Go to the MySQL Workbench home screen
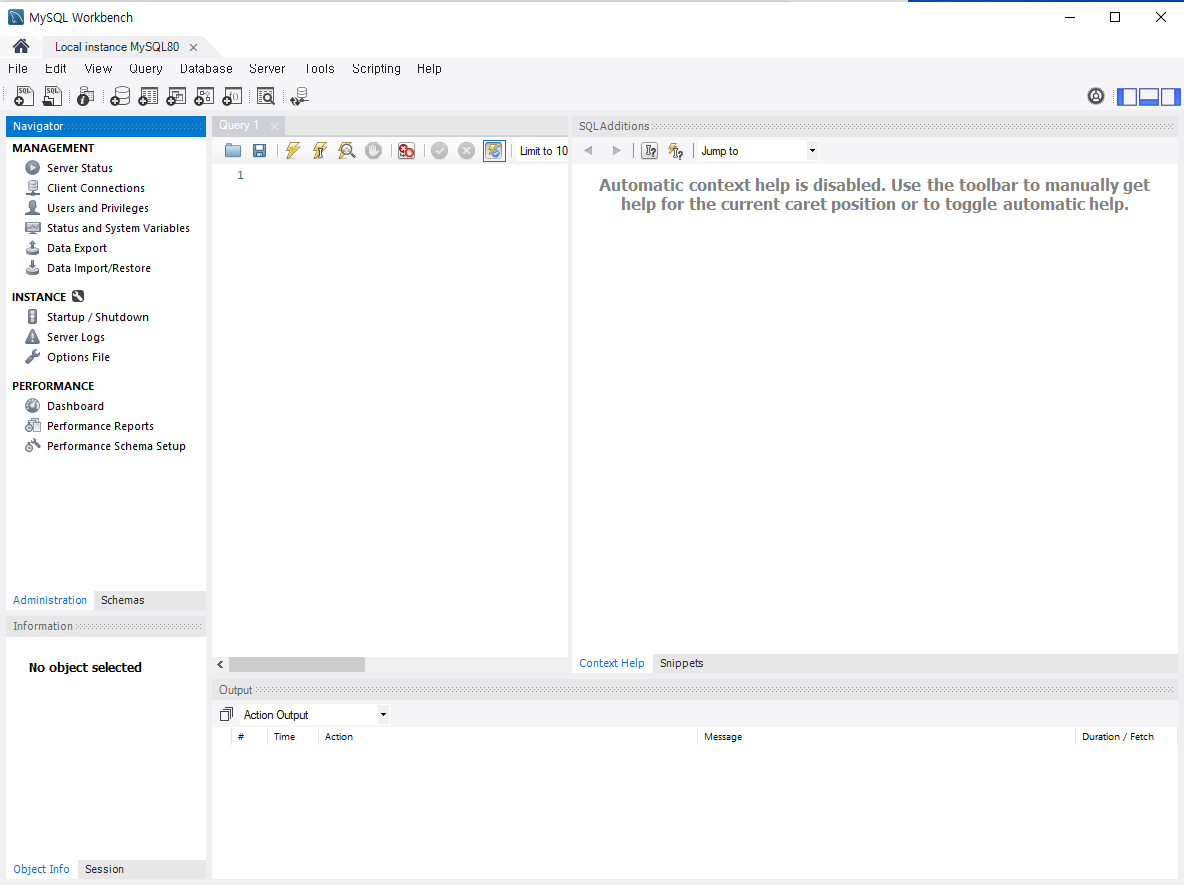The width and height of the screenshot is (1184, 886). 21,46
